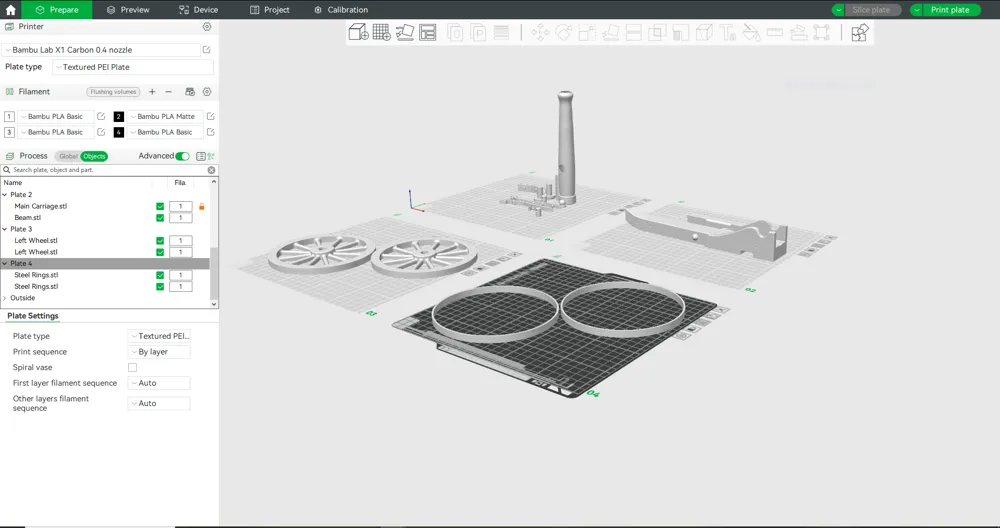This screenshot has width=1000, height=528.
Task: Open the Print sequence By layer dropdown
Action: click(x=159, y=352)
